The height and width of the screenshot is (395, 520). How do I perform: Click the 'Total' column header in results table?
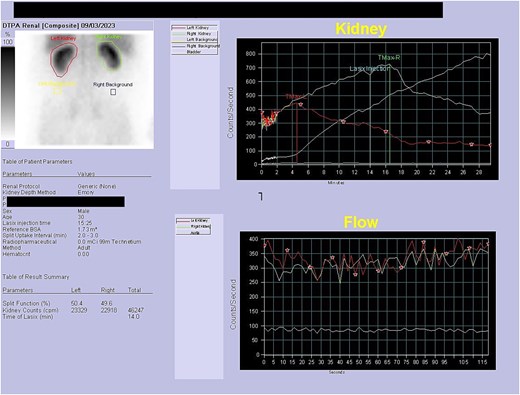[x=134, y=290]
